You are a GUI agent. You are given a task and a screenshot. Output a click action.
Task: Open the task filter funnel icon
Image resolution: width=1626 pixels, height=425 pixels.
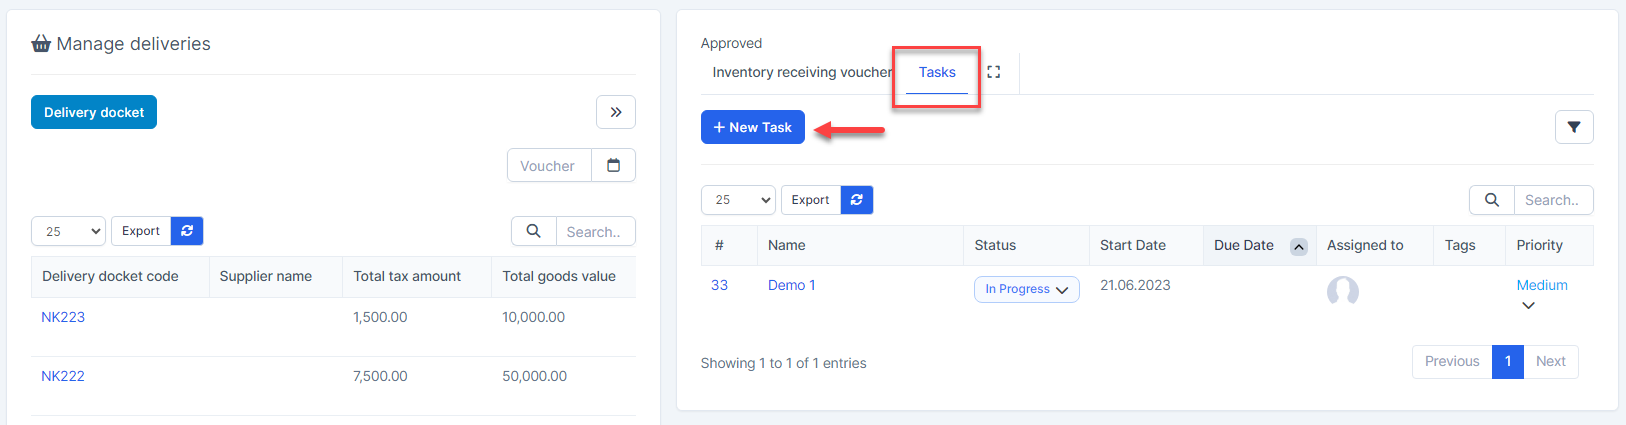(1573, 127)
